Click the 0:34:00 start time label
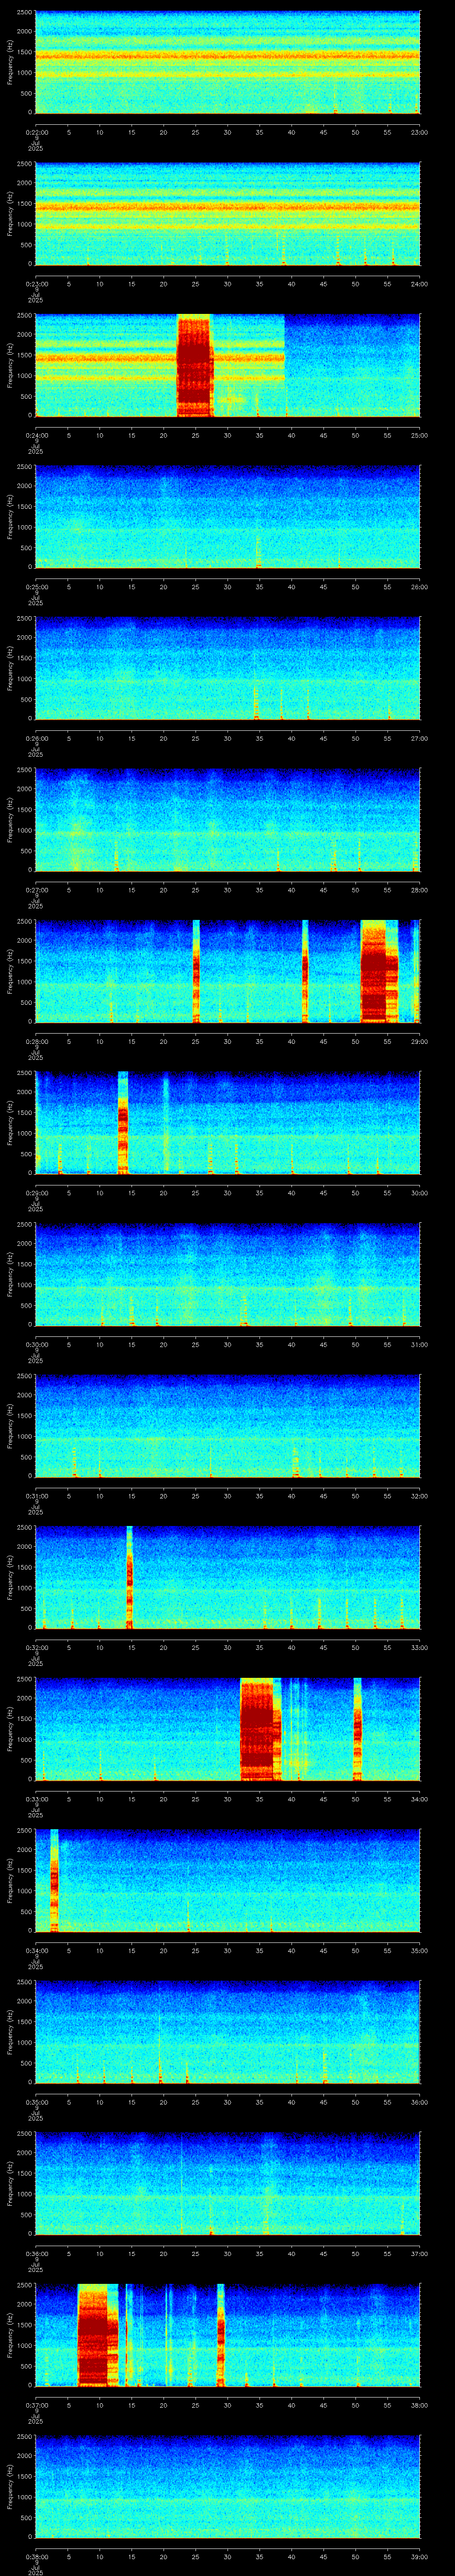Viewport: 455px width, 2576px height. 36,1950
